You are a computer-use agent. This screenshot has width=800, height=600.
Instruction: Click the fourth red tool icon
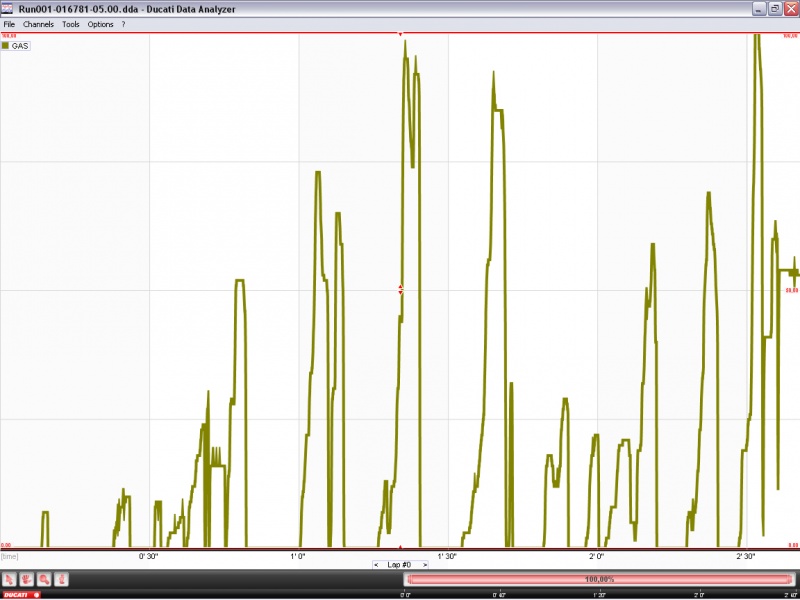point(61,579)
